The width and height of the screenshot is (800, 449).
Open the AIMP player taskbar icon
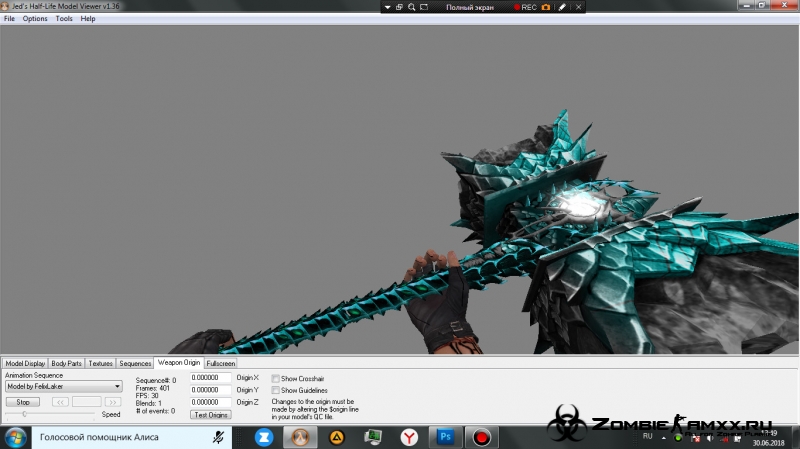337,437
